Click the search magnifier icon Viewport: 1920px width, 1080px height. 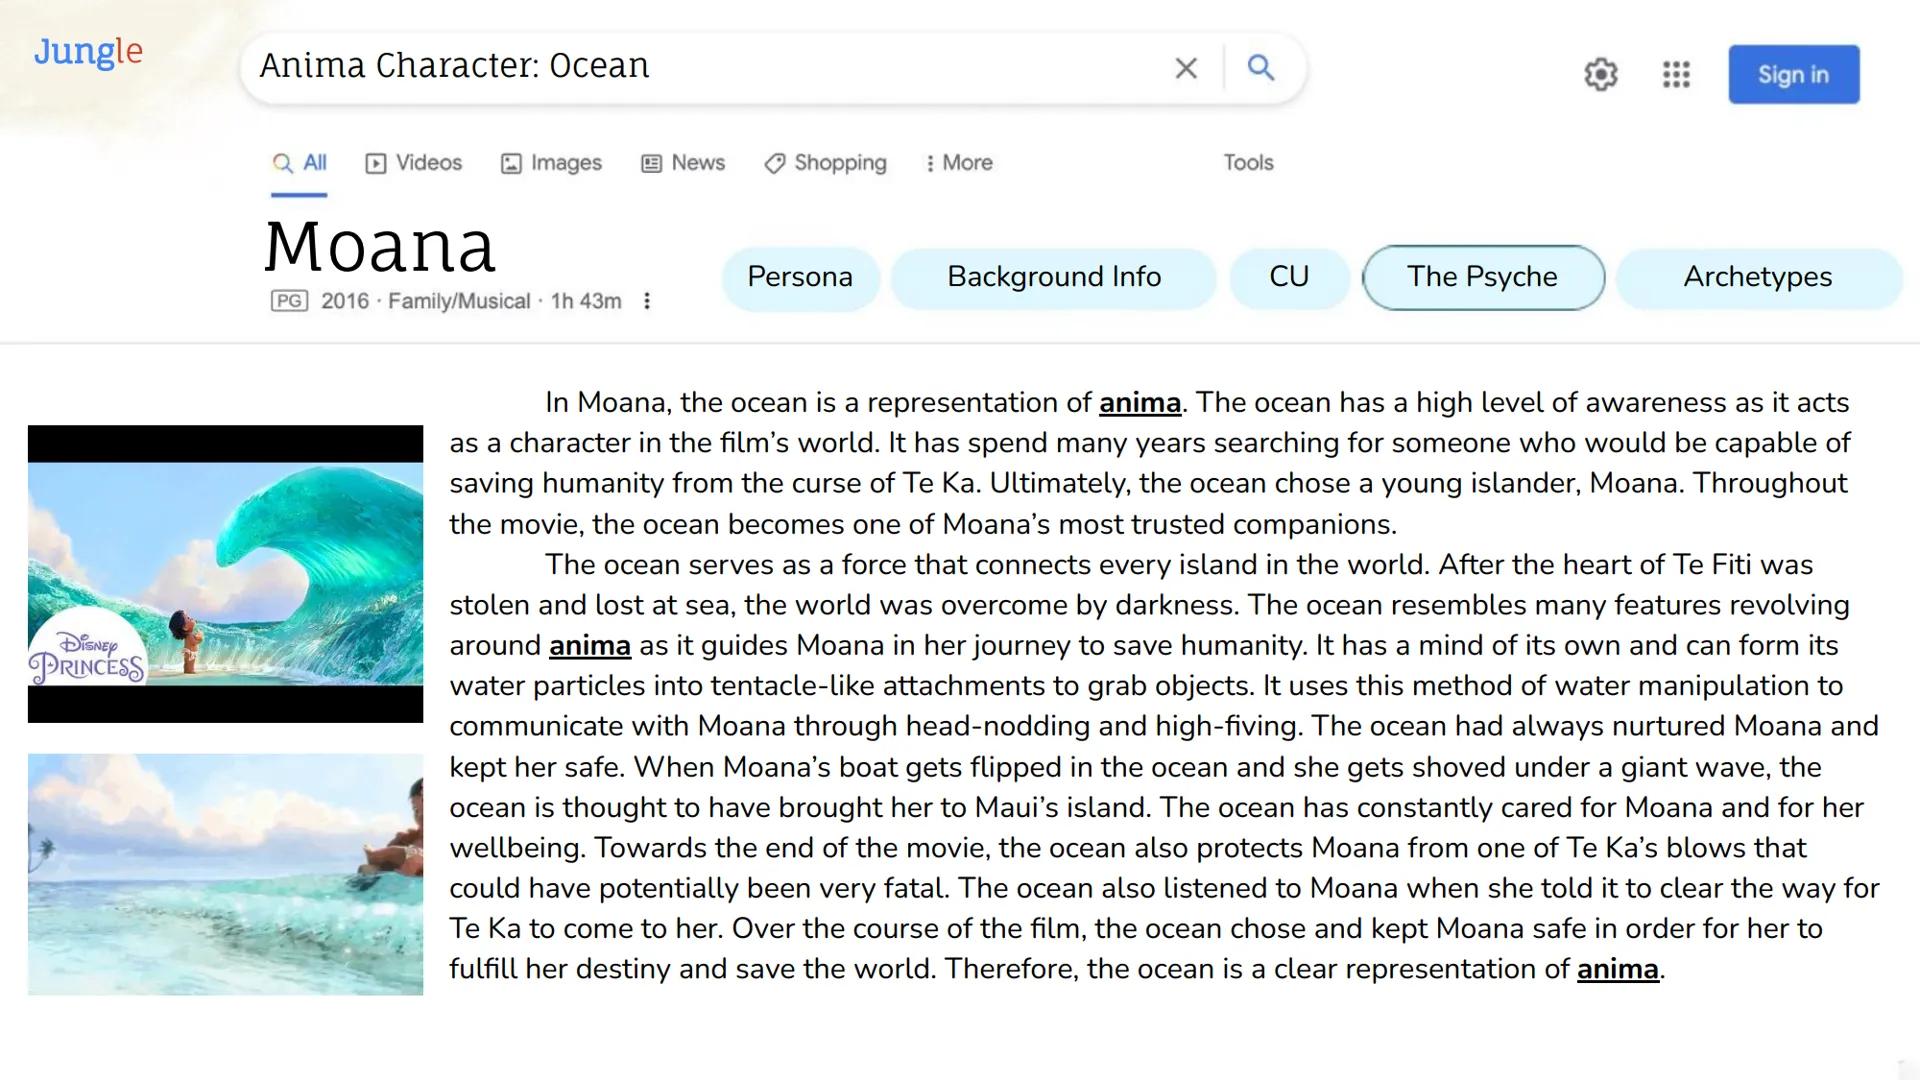1261,68
